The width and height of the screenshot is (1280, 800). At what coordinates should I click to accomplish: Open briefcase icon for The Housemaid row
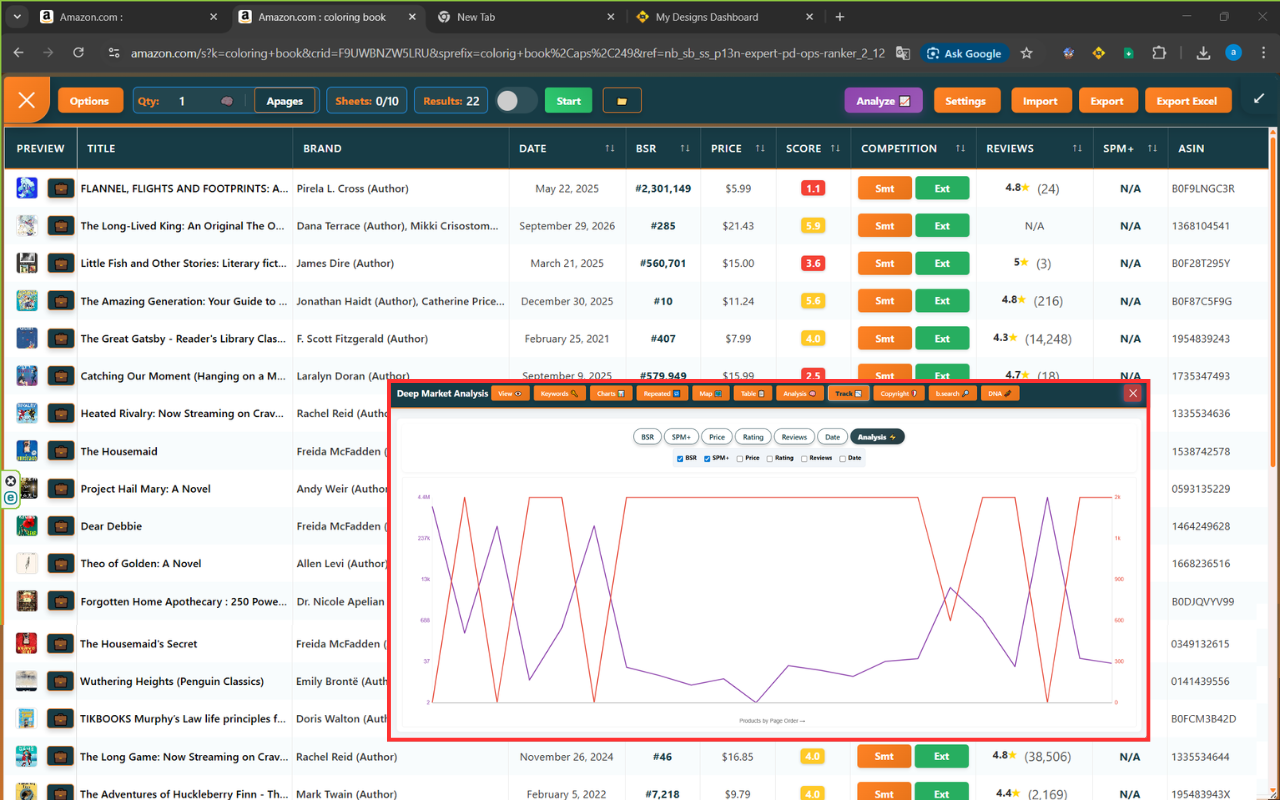61,451
